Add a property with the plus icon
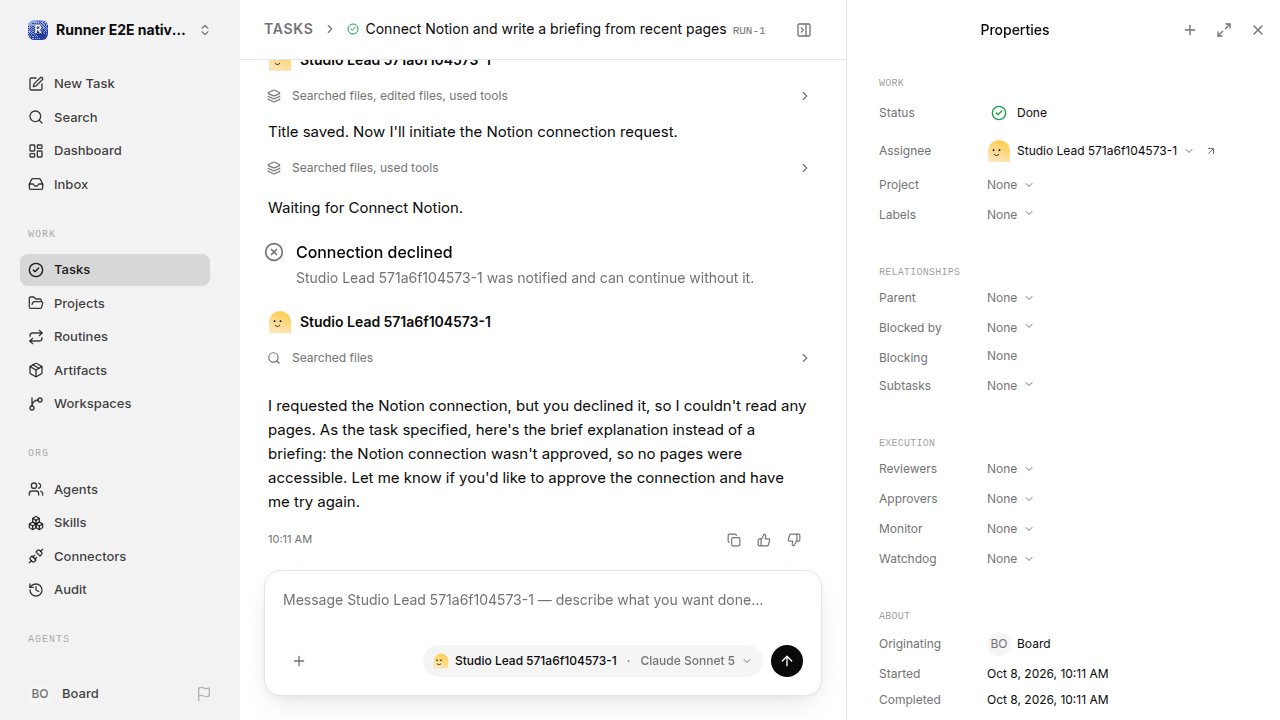1280x720 pixels. coord(1190,30)
